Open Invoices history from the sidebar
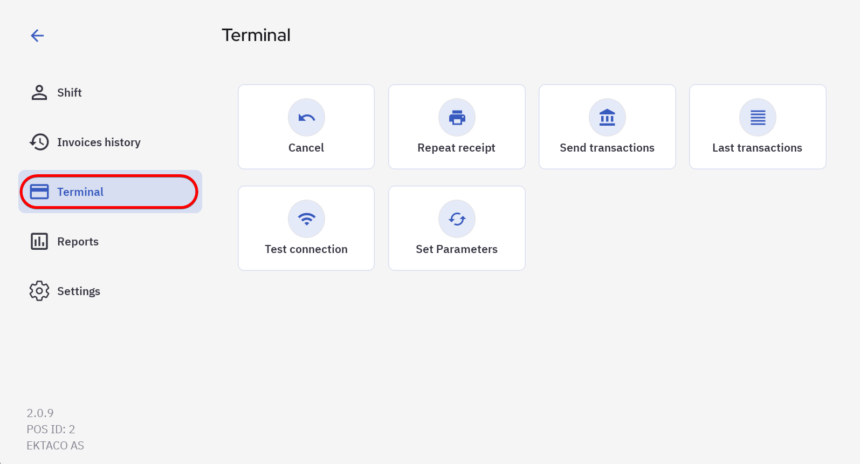Image resolution: width=860 pixels, height=464 pixels. click(x=98, y=142)
